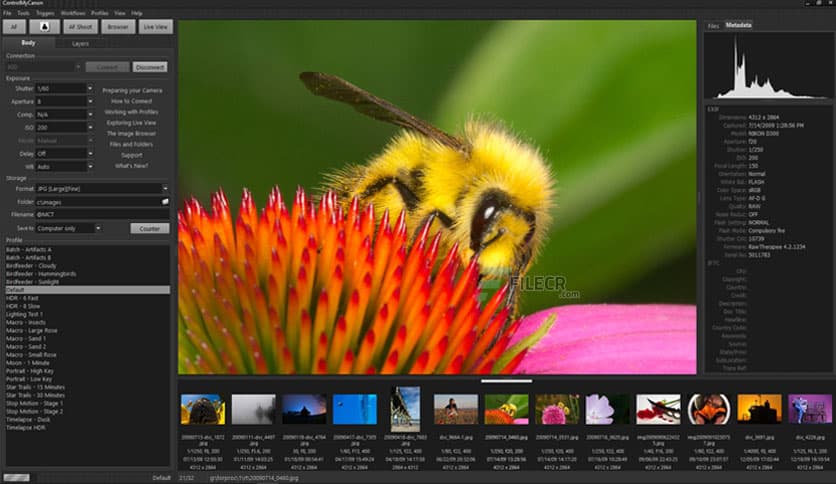This screenshot has height=484, width=836.
Task: Open the Workflows menu
Action: point(73,13)
